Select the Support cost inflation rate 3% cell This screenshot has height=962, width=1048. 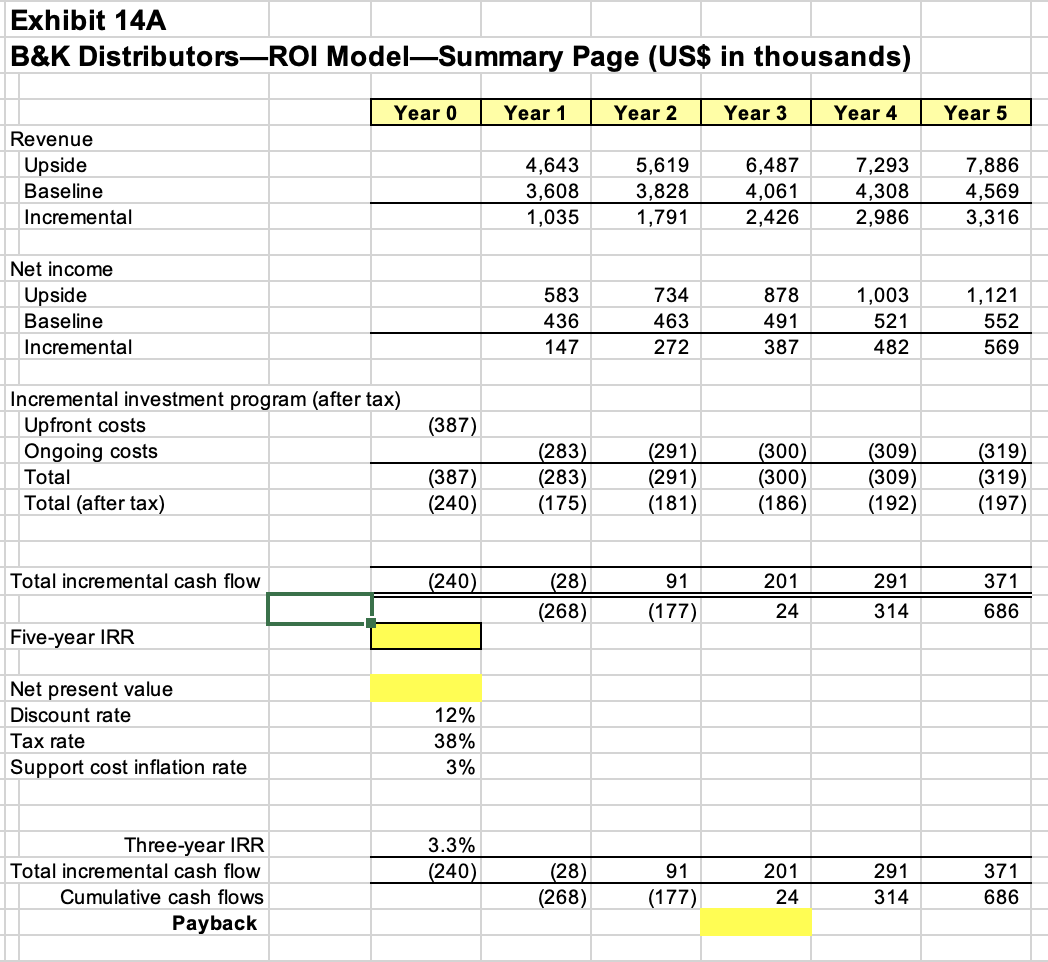(x=425, y=766)
